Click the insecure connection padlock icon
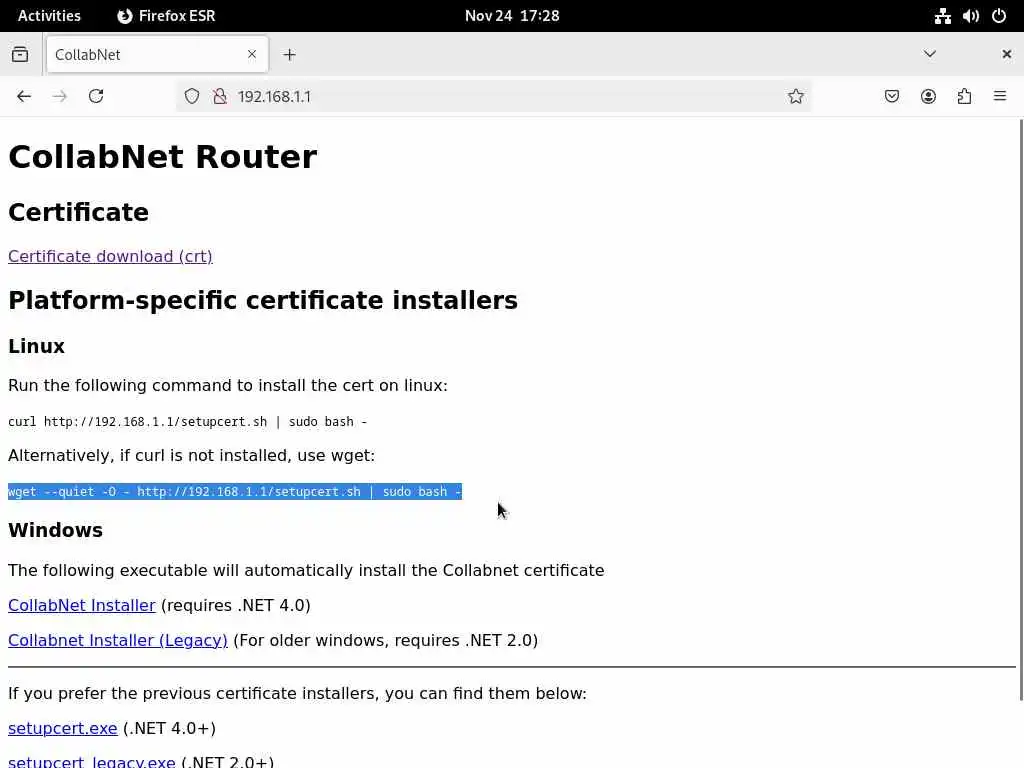The height and width of the screenshot is (768, 1024). [x=220, y=97]
